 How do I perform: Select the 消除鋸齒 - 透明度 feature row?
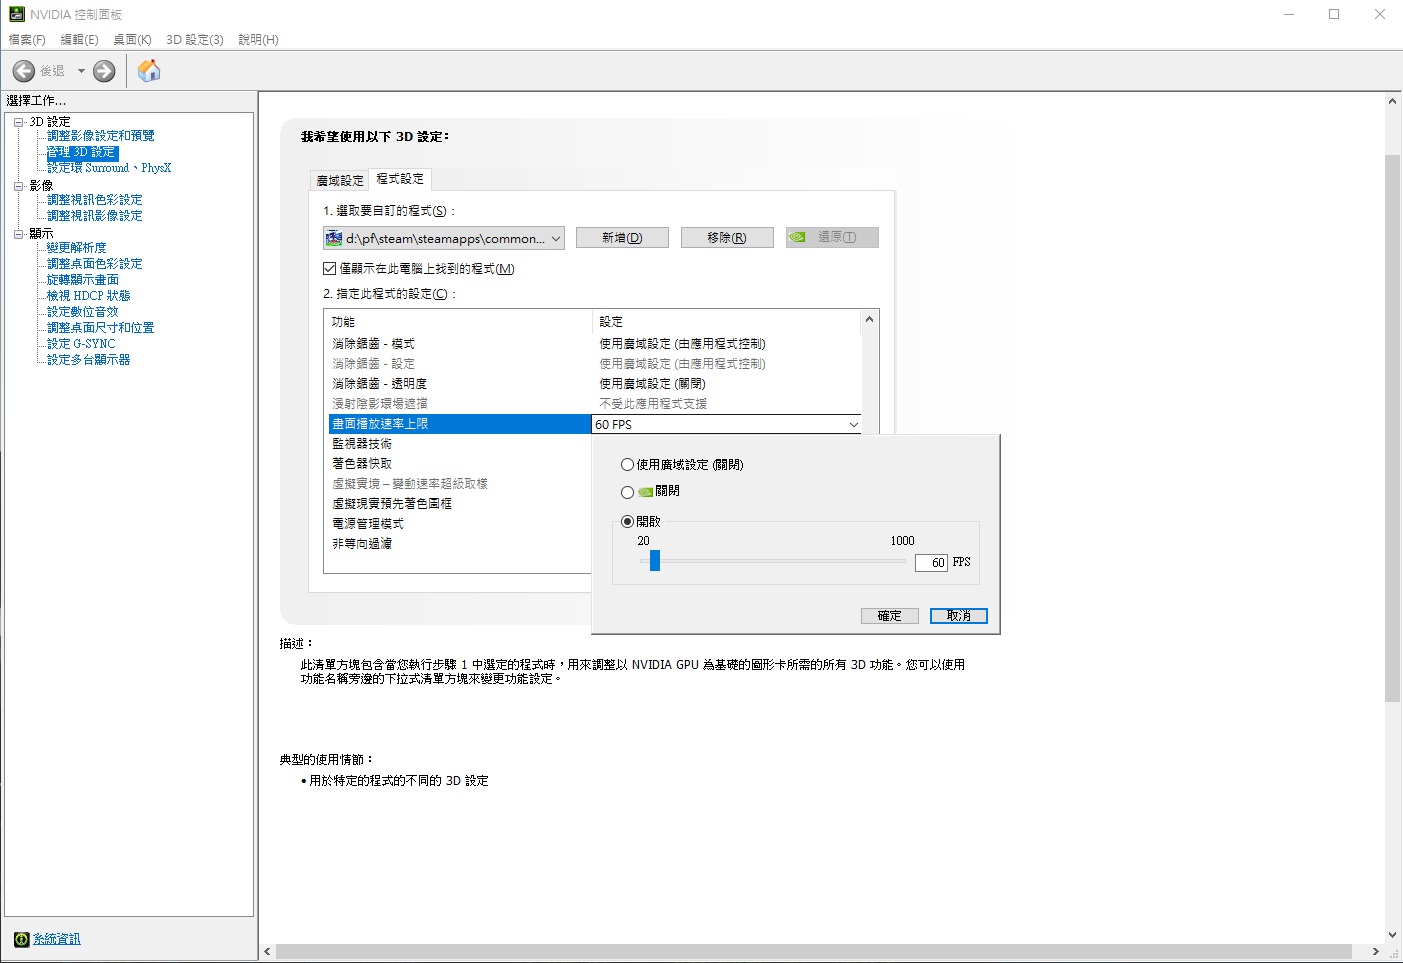click(593, 384)
